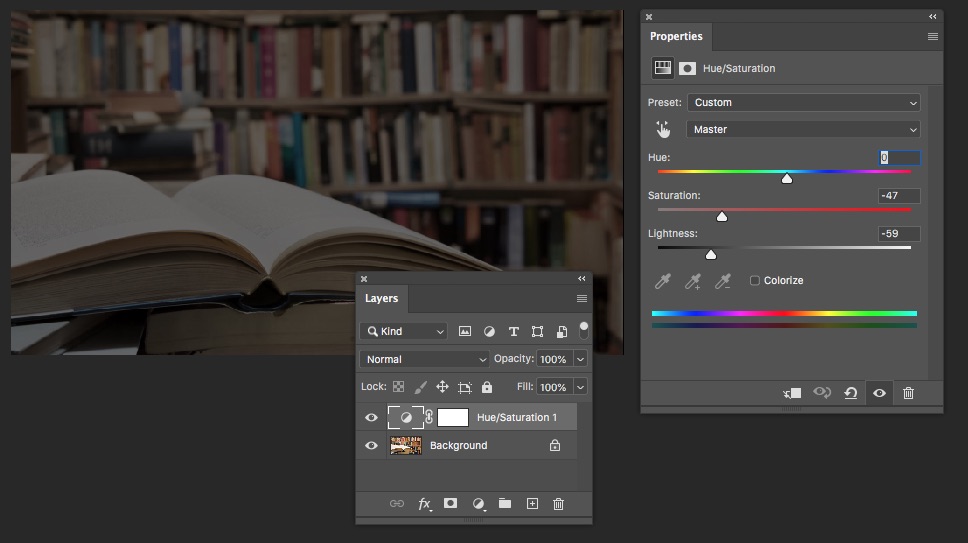Click the Lightness value field

click(x=899, y=234)
